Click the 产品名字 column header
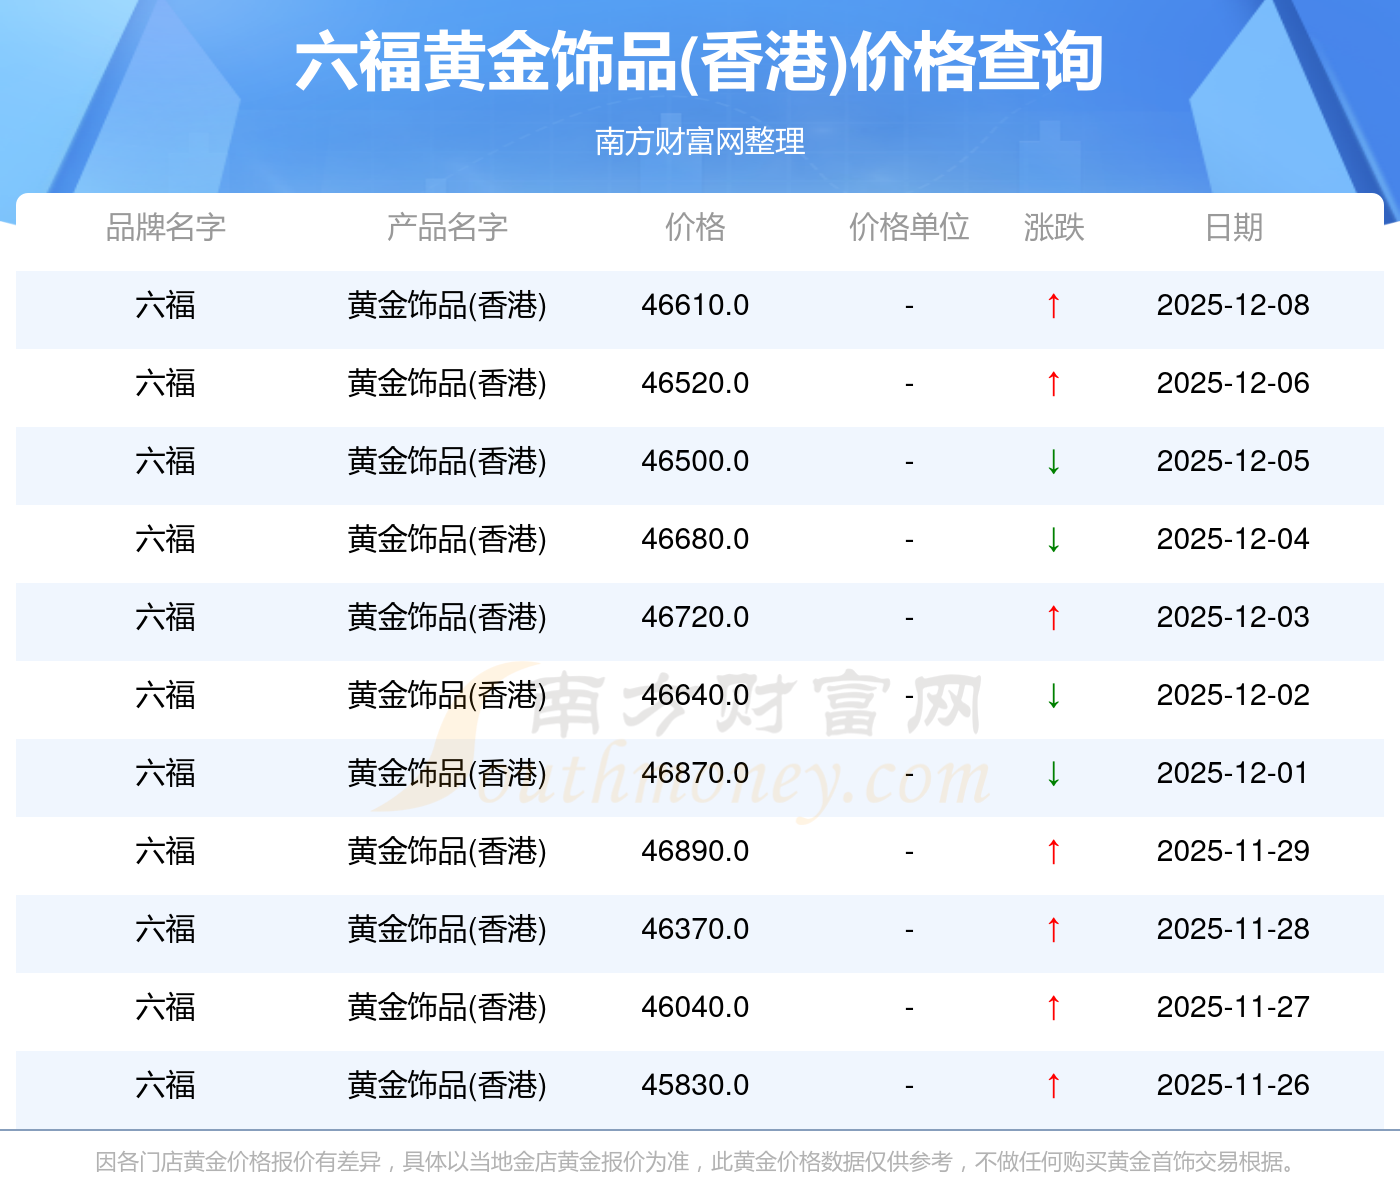The height and width of the screenshot is (1177, 1400). click(447, 228)
